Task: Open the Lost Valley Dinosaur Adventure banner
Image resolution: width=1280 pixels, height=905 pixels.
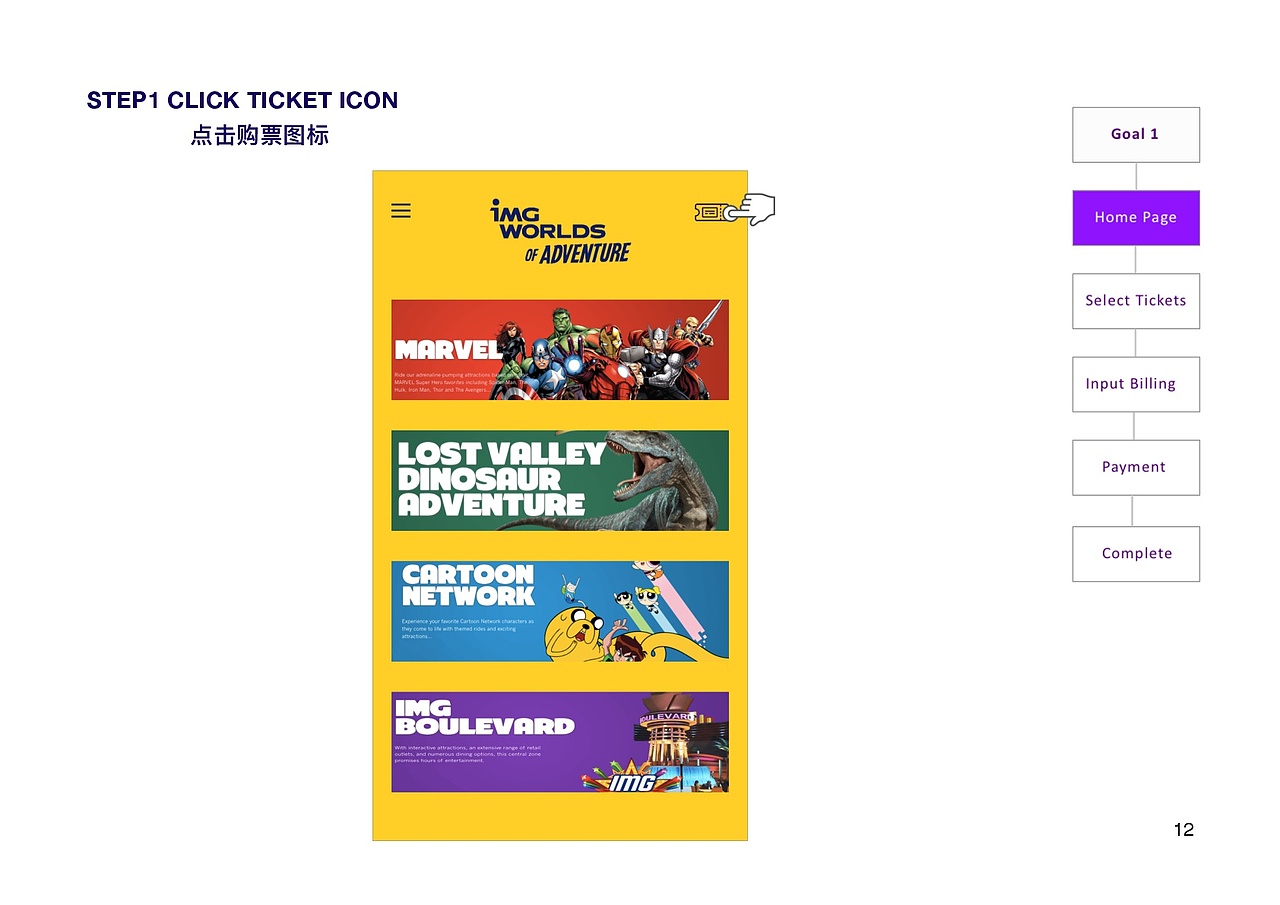Action: (x=560, y=480)
